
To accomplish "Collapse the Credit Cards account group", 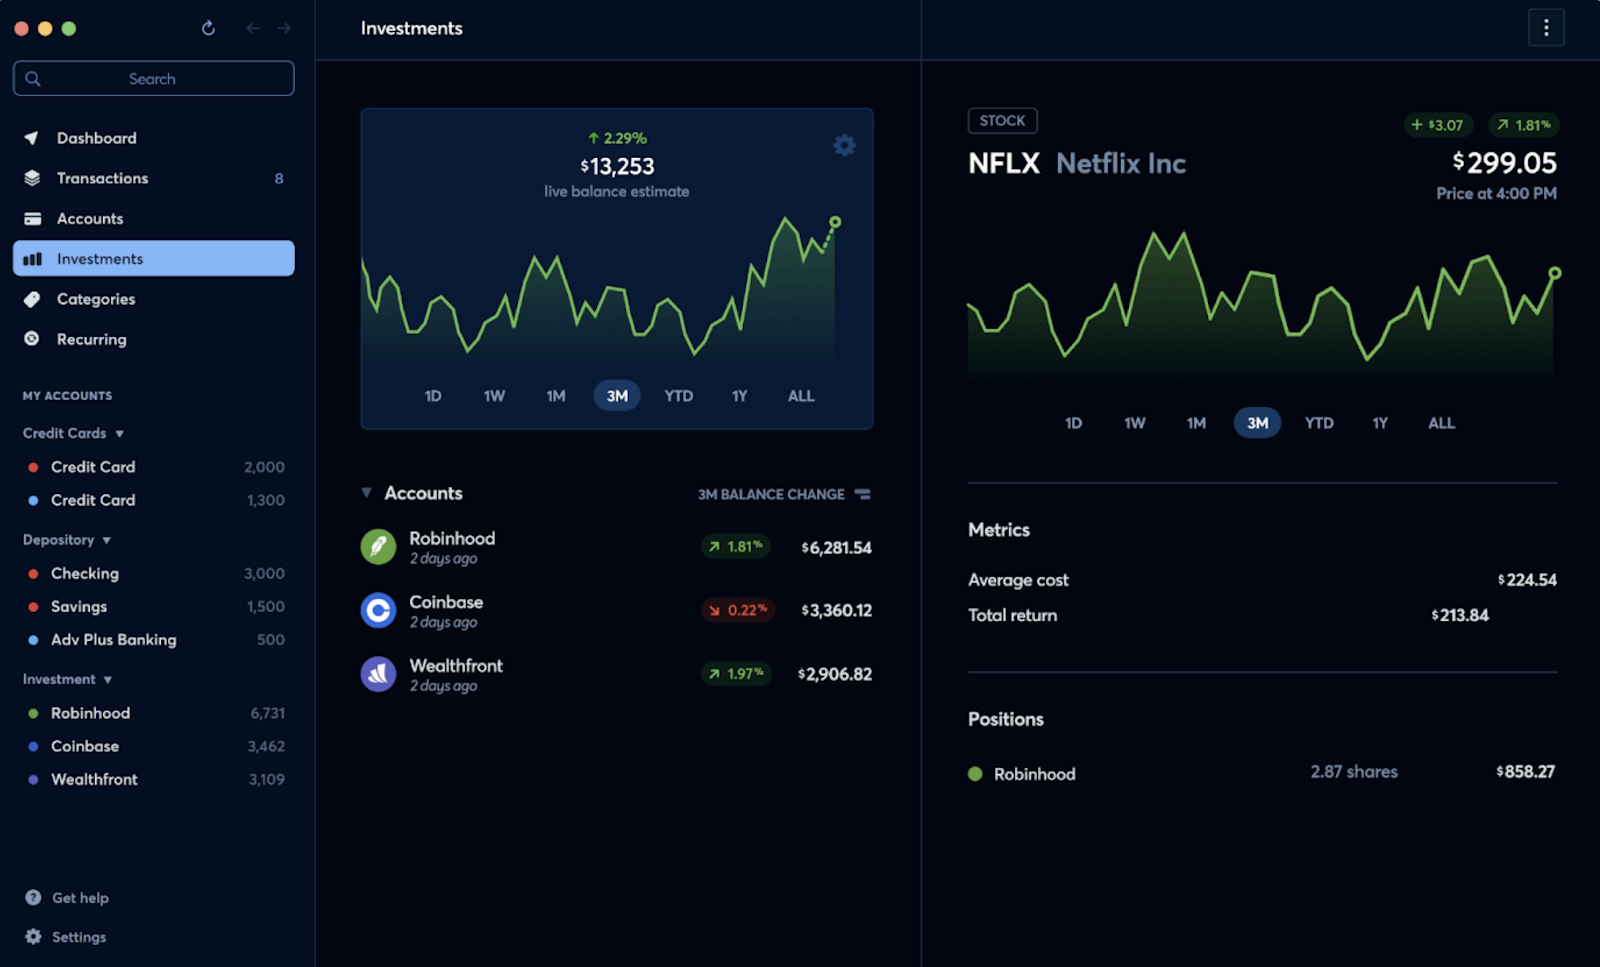I will (119, 434).
